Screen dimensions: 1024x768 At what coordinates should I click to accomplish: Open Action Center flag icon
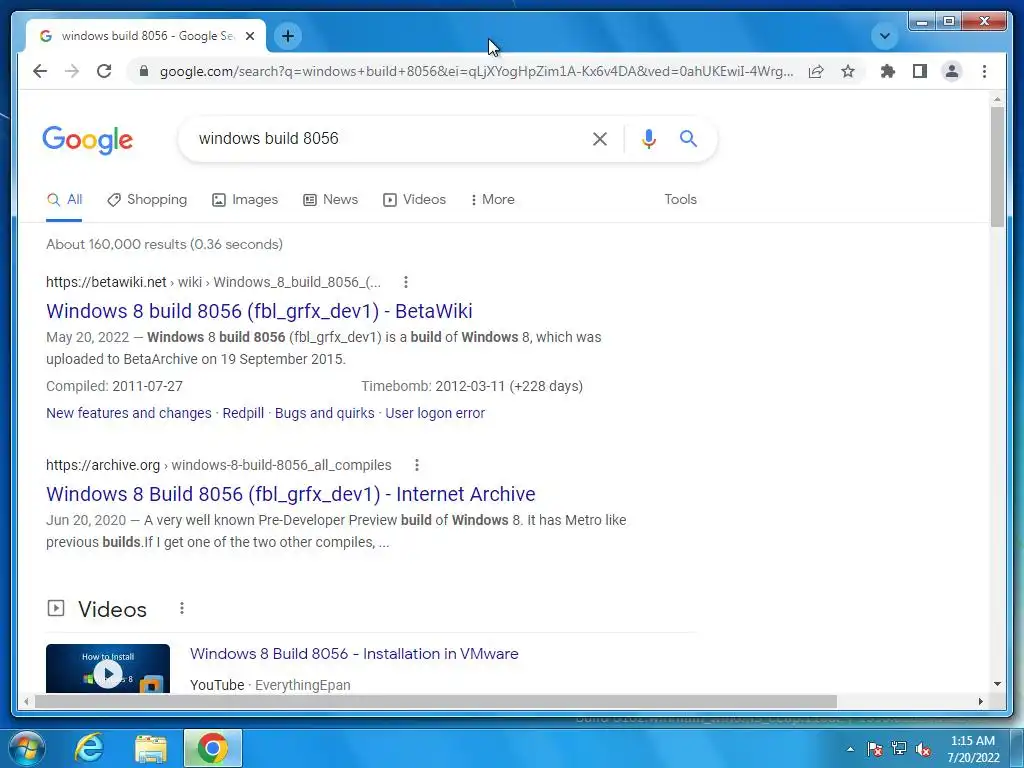(875, 749)
